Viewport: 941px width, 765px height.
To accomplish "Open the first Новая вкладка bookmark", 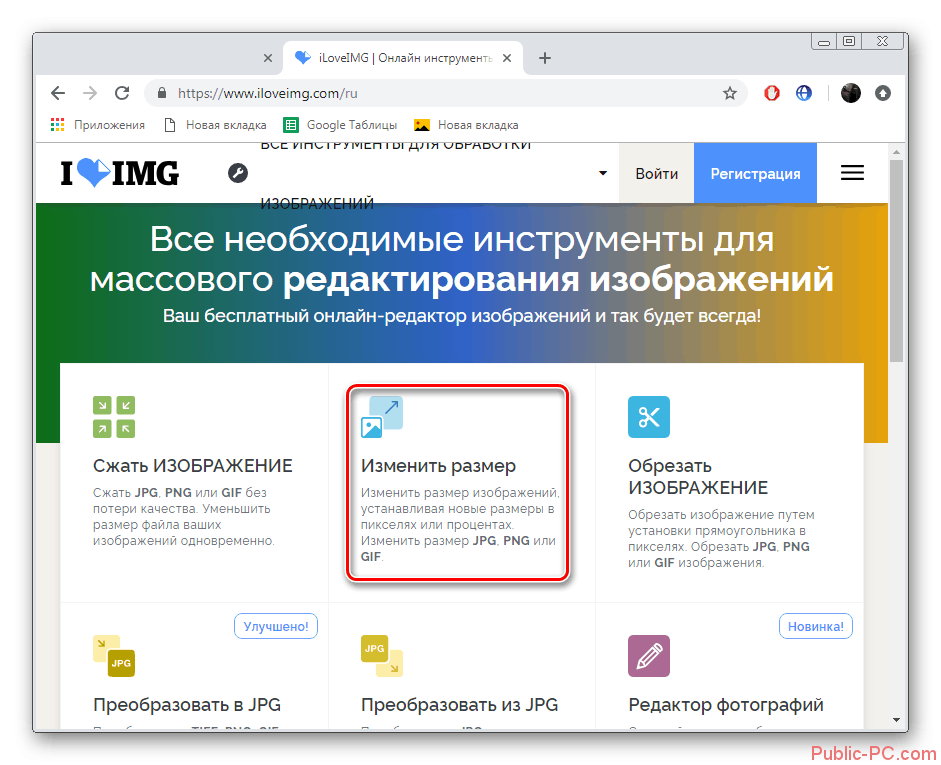I will click(x=215, y=125).
